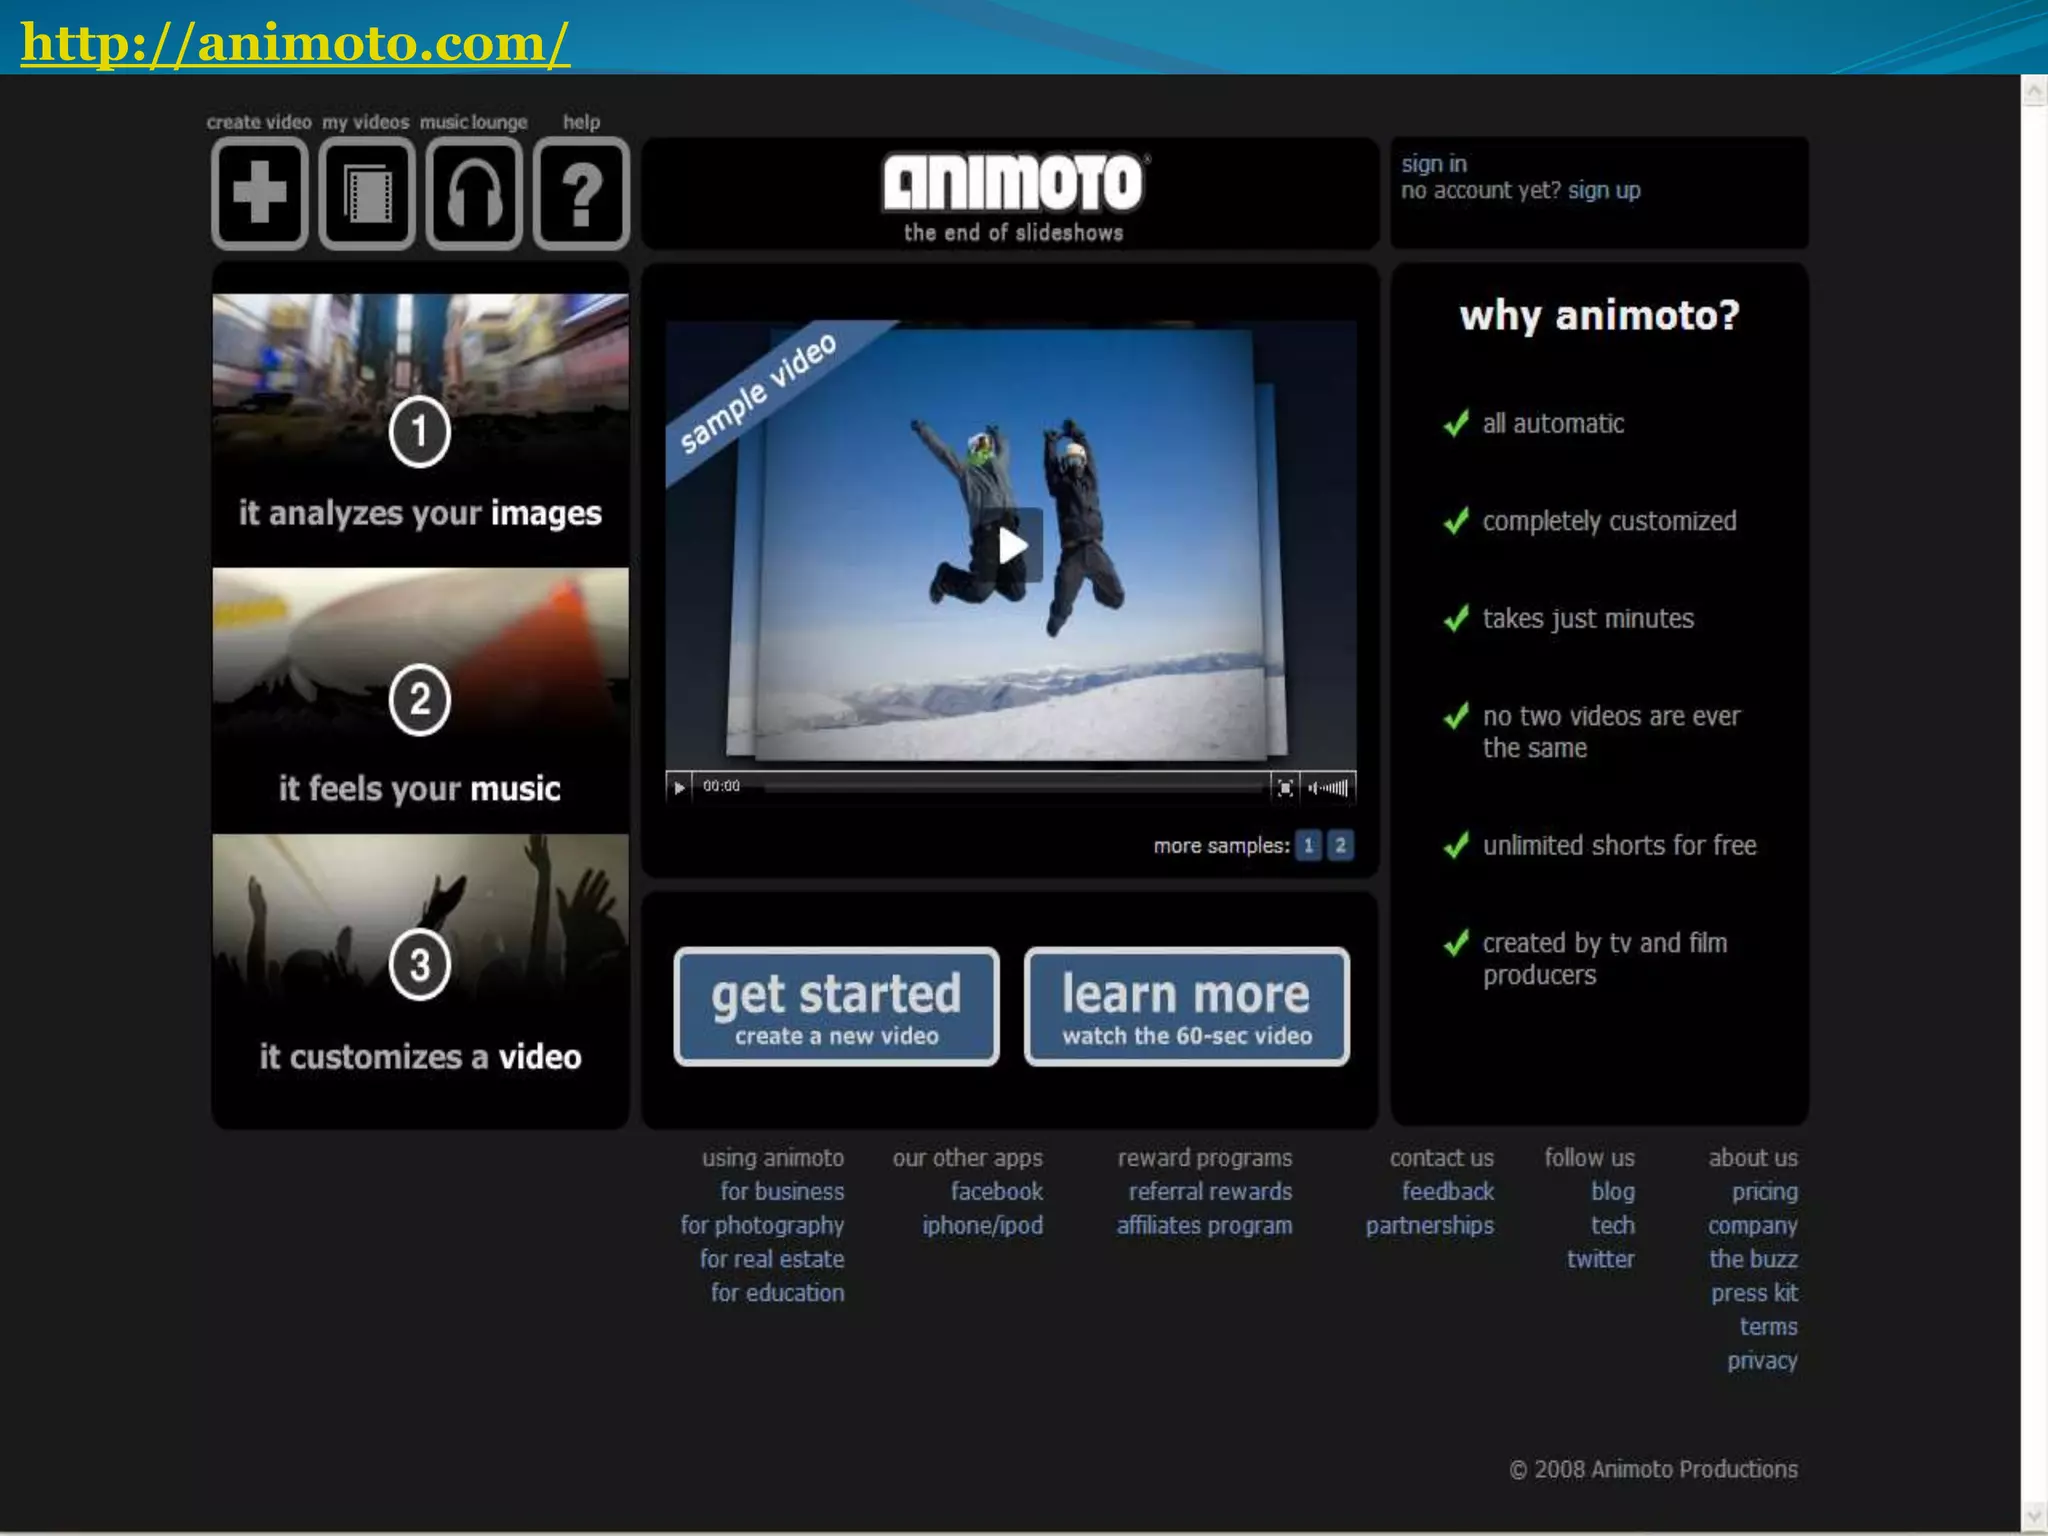Click the 'takes just minutes' text
The width and height of the screenshot is (2048, 1536).
click(x=1588, y=619)
